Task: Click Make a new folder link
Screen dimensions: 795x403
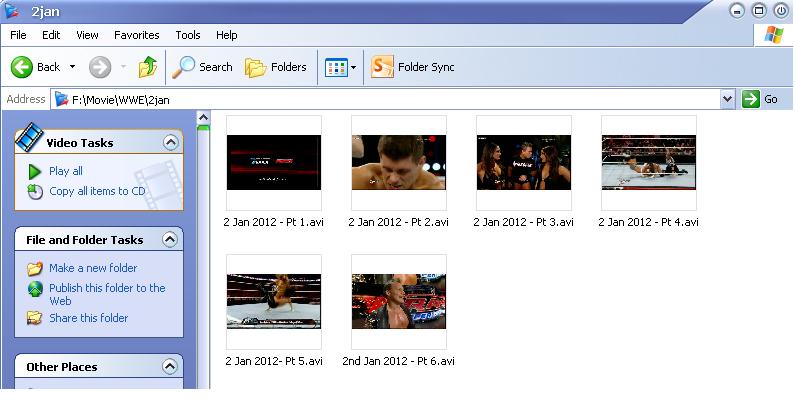Action: coord(93,268)
